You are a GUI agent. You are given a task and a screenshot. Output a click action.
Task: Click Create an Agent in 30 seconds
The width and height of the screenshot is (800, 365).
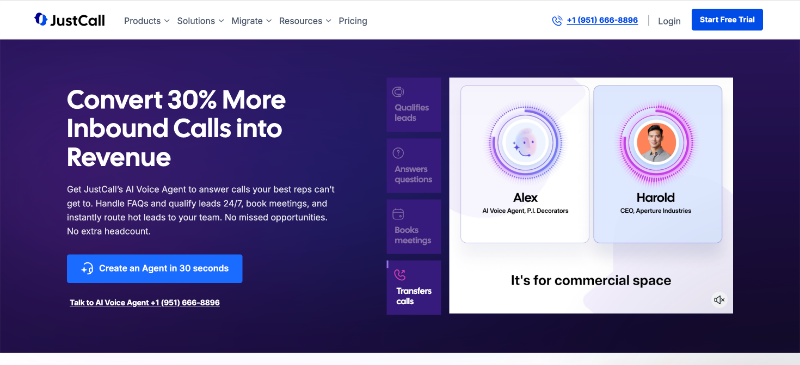(155, 269)
